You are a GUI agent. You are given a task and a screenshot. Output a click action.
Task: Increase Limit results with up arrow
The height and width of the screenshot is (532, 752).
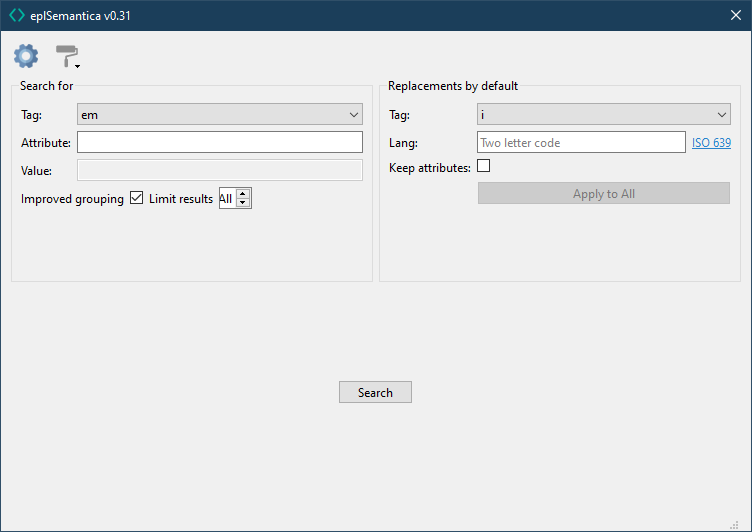point(243,194)
